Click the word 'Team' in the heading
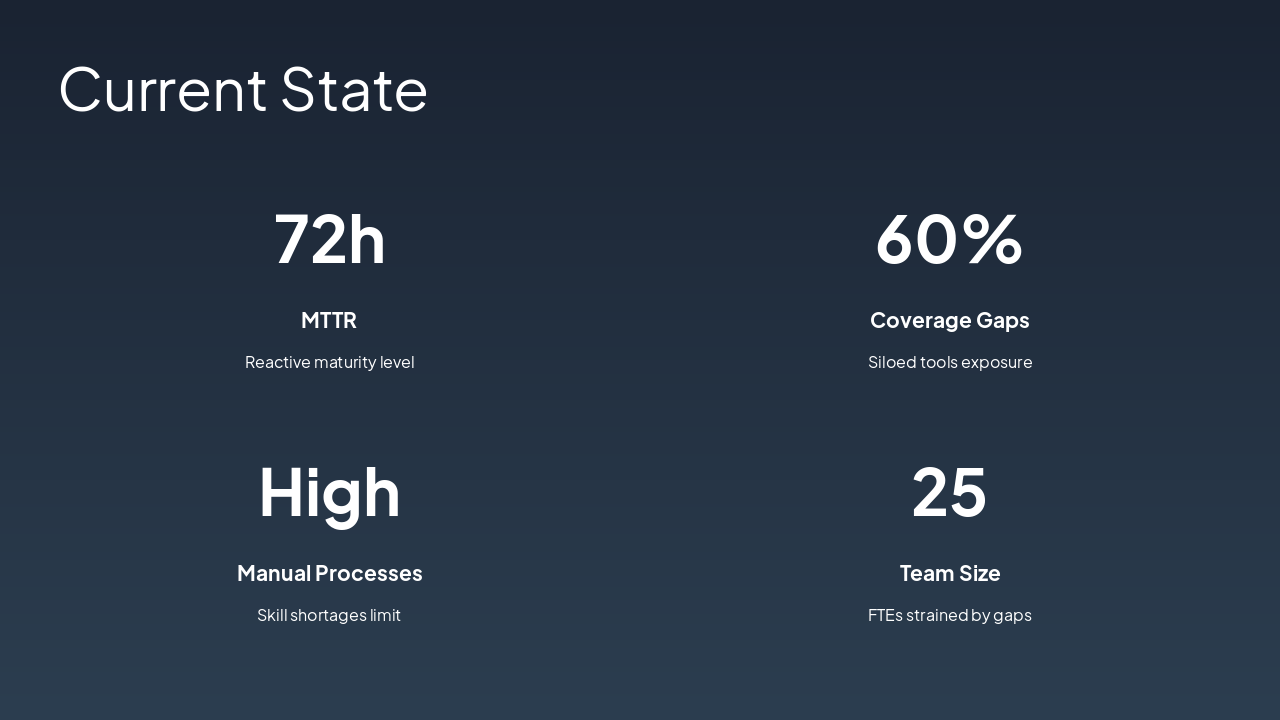 pos(924,574)
